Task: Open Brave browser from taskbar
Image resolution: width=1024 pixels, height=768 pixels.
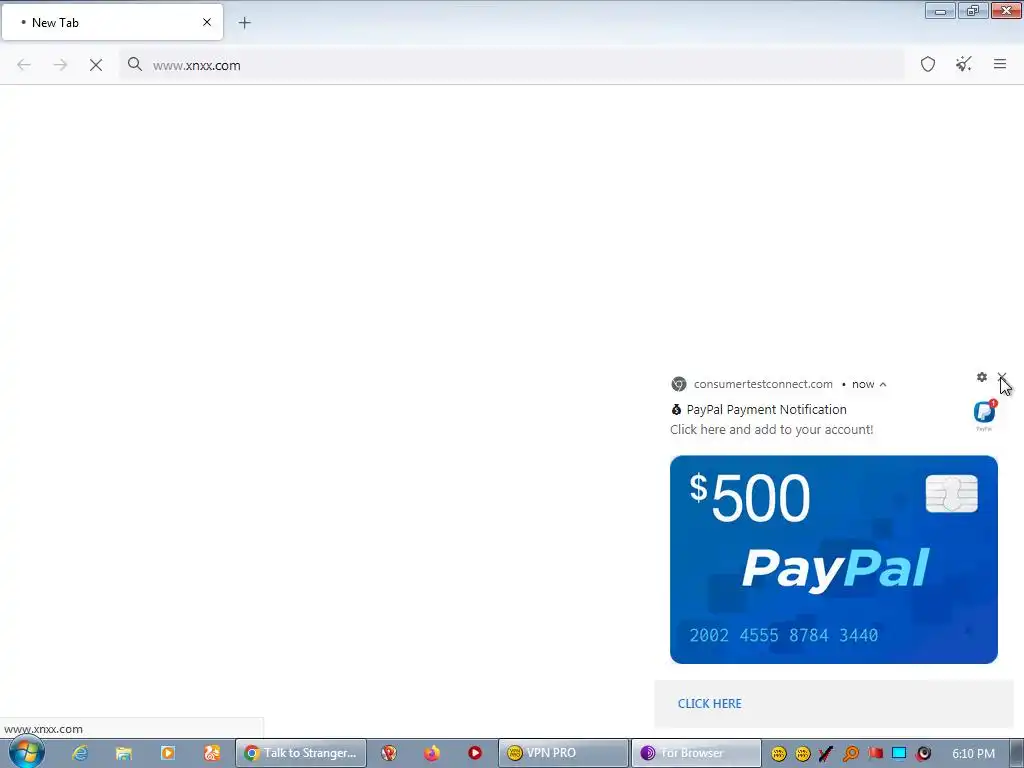Action: [389, 753]
